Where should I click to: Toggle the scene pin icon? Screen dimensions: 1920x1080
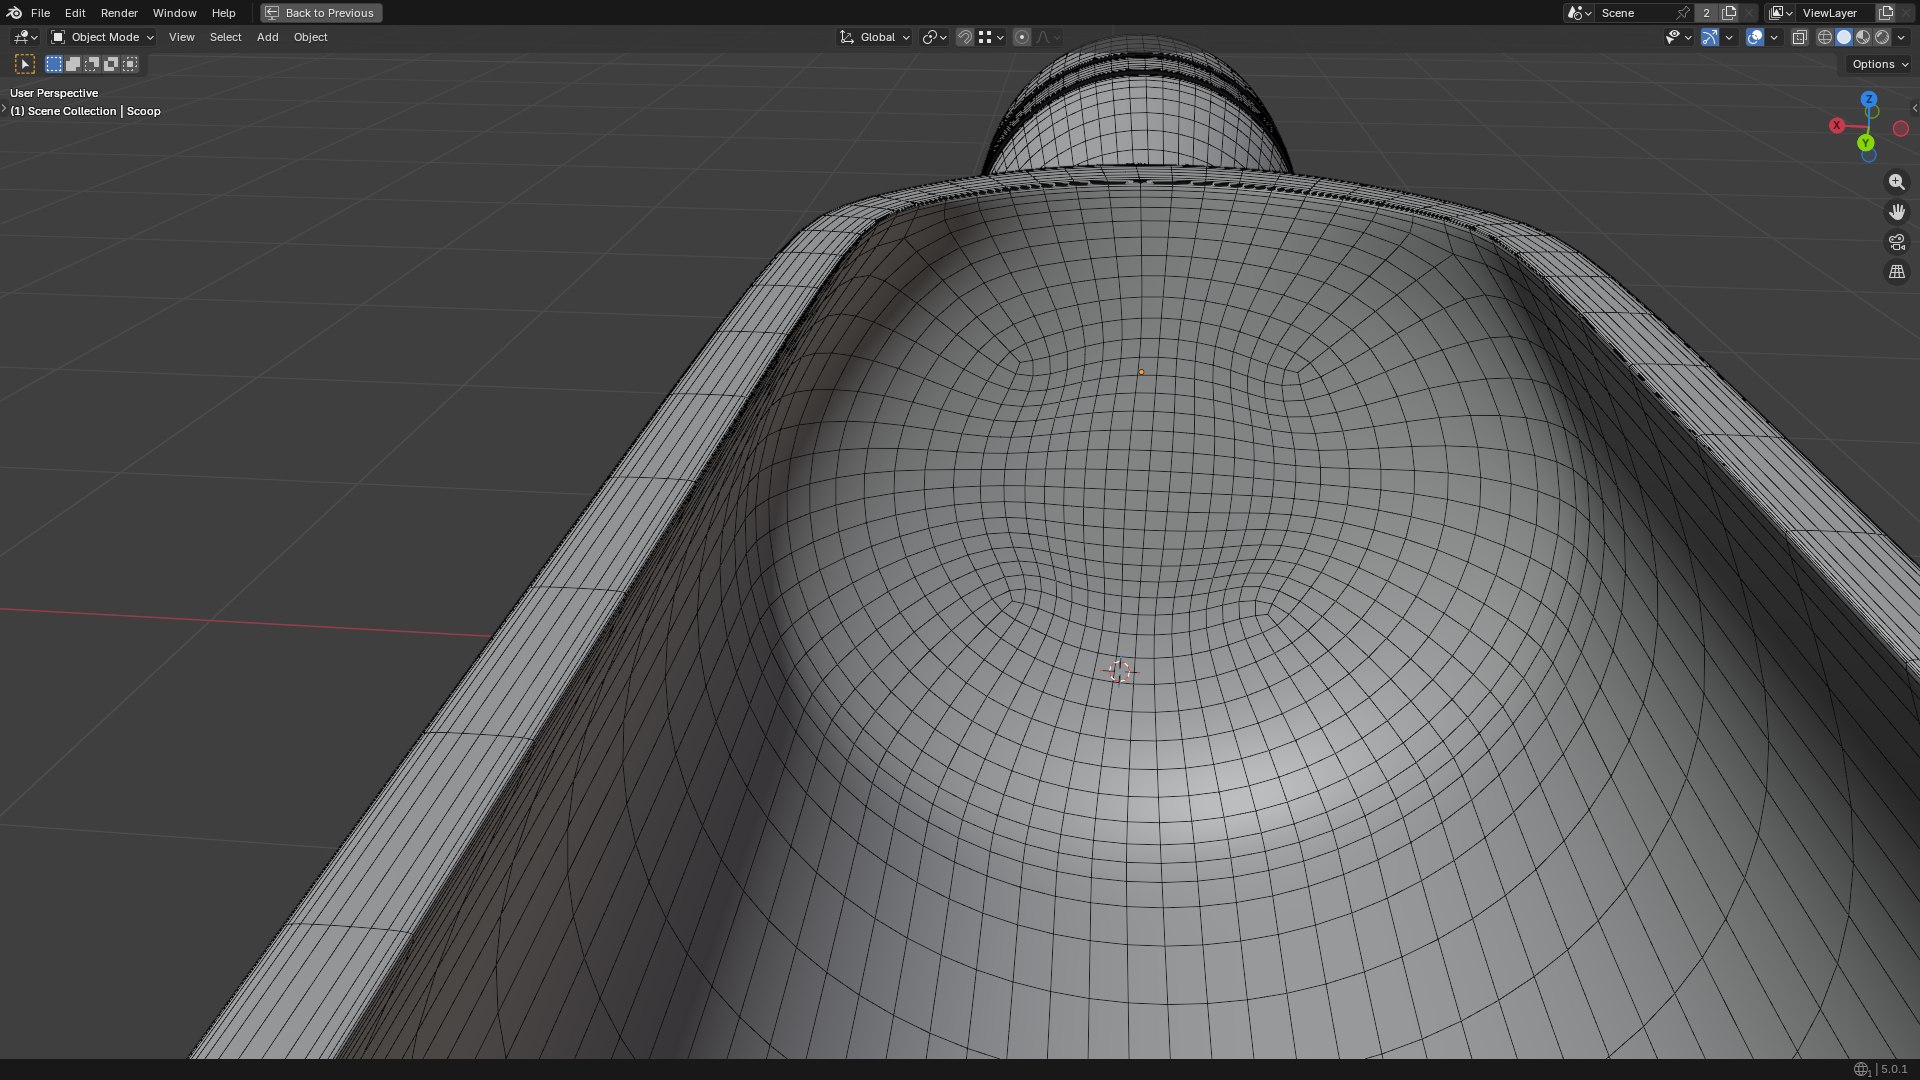(1684, 13)
